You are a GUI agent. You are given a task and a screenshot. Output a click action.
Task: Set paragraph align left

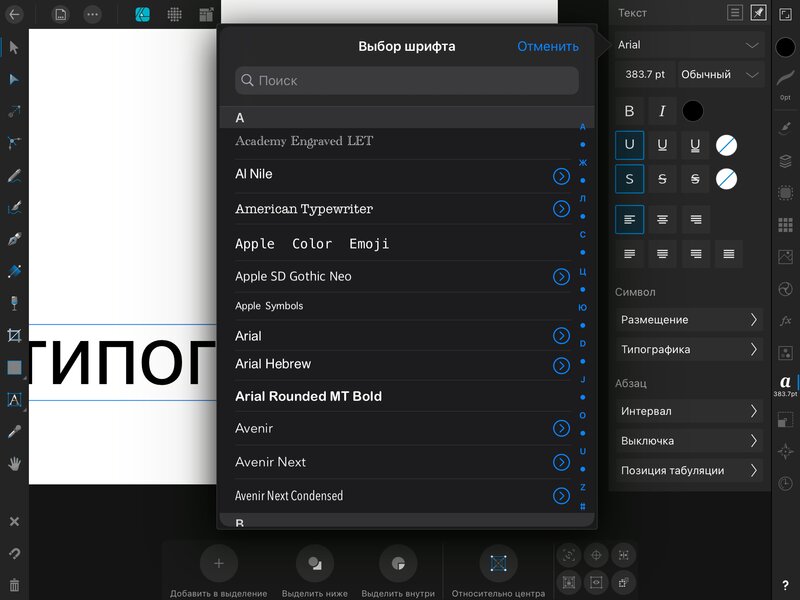(x=629, y=219)
